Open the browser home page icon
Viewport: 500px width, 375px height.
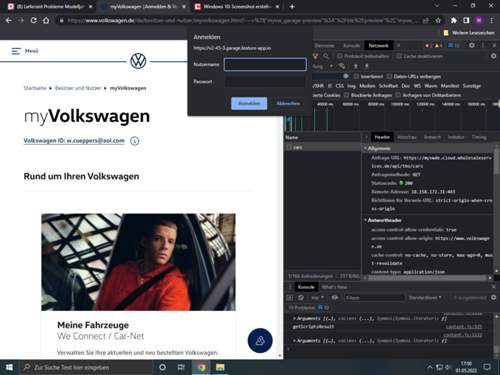click(x=46, y=20)
